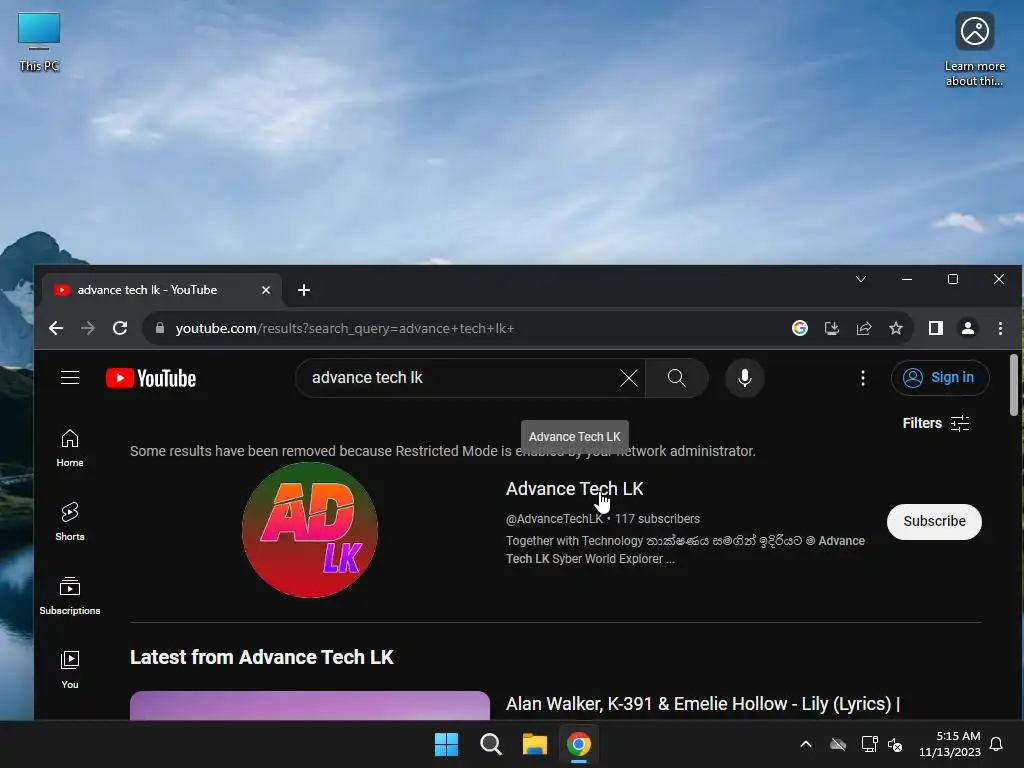Click the page vertical scrollbar
Image resolution: width=1024 pixels, height=768 pixels.
1014,385
